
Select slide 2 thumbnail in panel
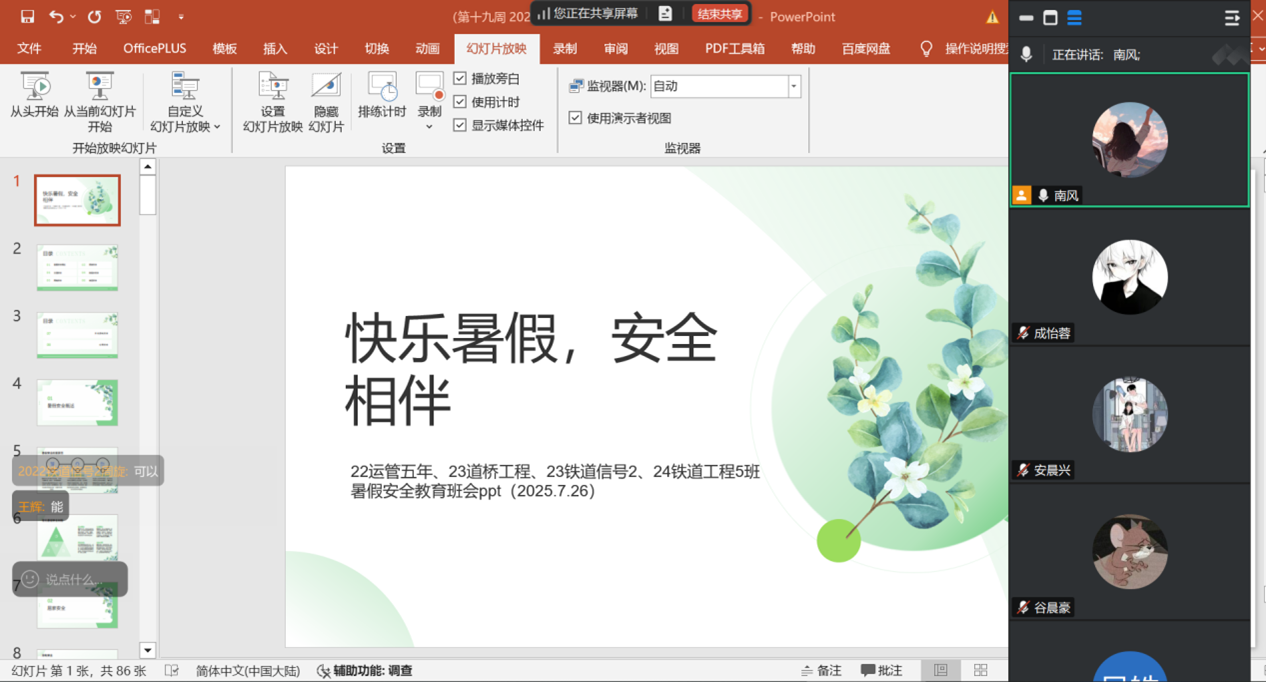pos(78,267)
